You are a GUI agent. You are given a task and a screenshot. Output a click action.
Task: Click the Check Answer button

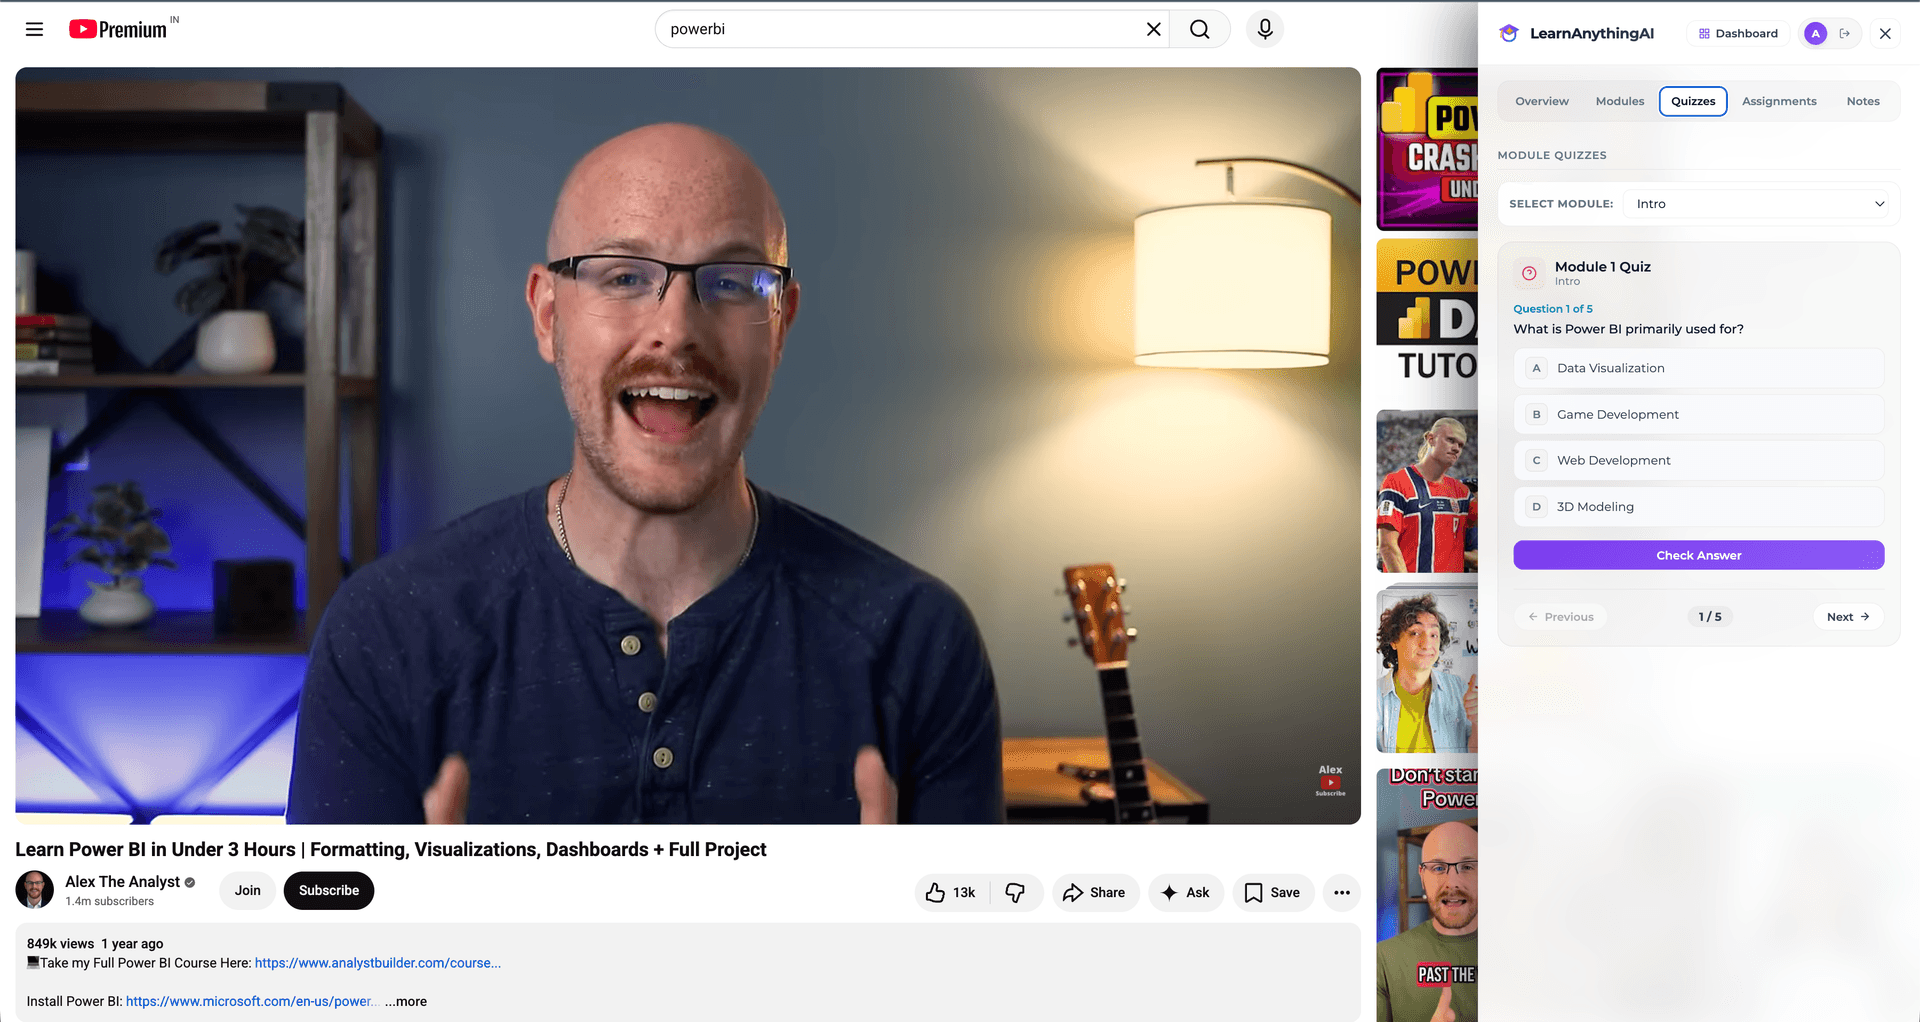[1699, 555]
